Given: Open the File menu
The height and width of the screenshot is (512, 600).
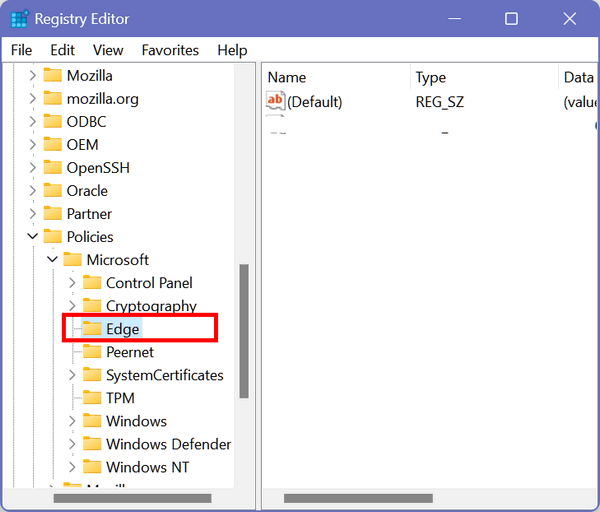Looking at the screenshot, I should (21, 50).
